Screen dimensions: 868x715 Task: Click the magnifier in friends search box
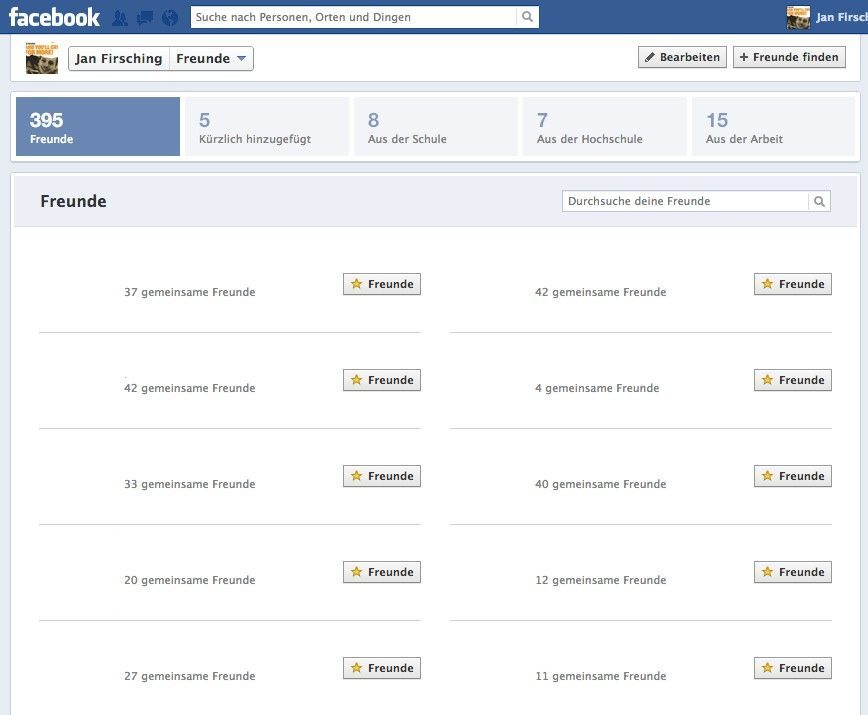(819, 201)
